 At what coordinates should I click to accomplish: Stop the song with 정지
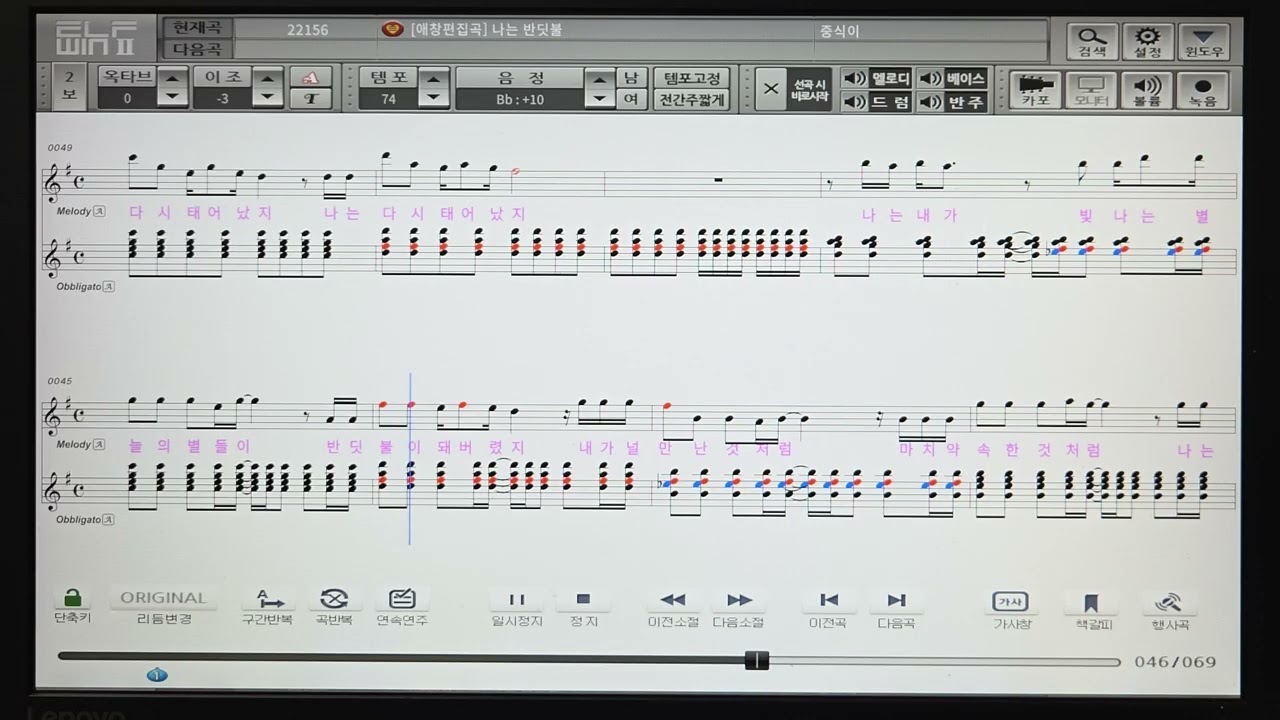click(x=583, y=607)
